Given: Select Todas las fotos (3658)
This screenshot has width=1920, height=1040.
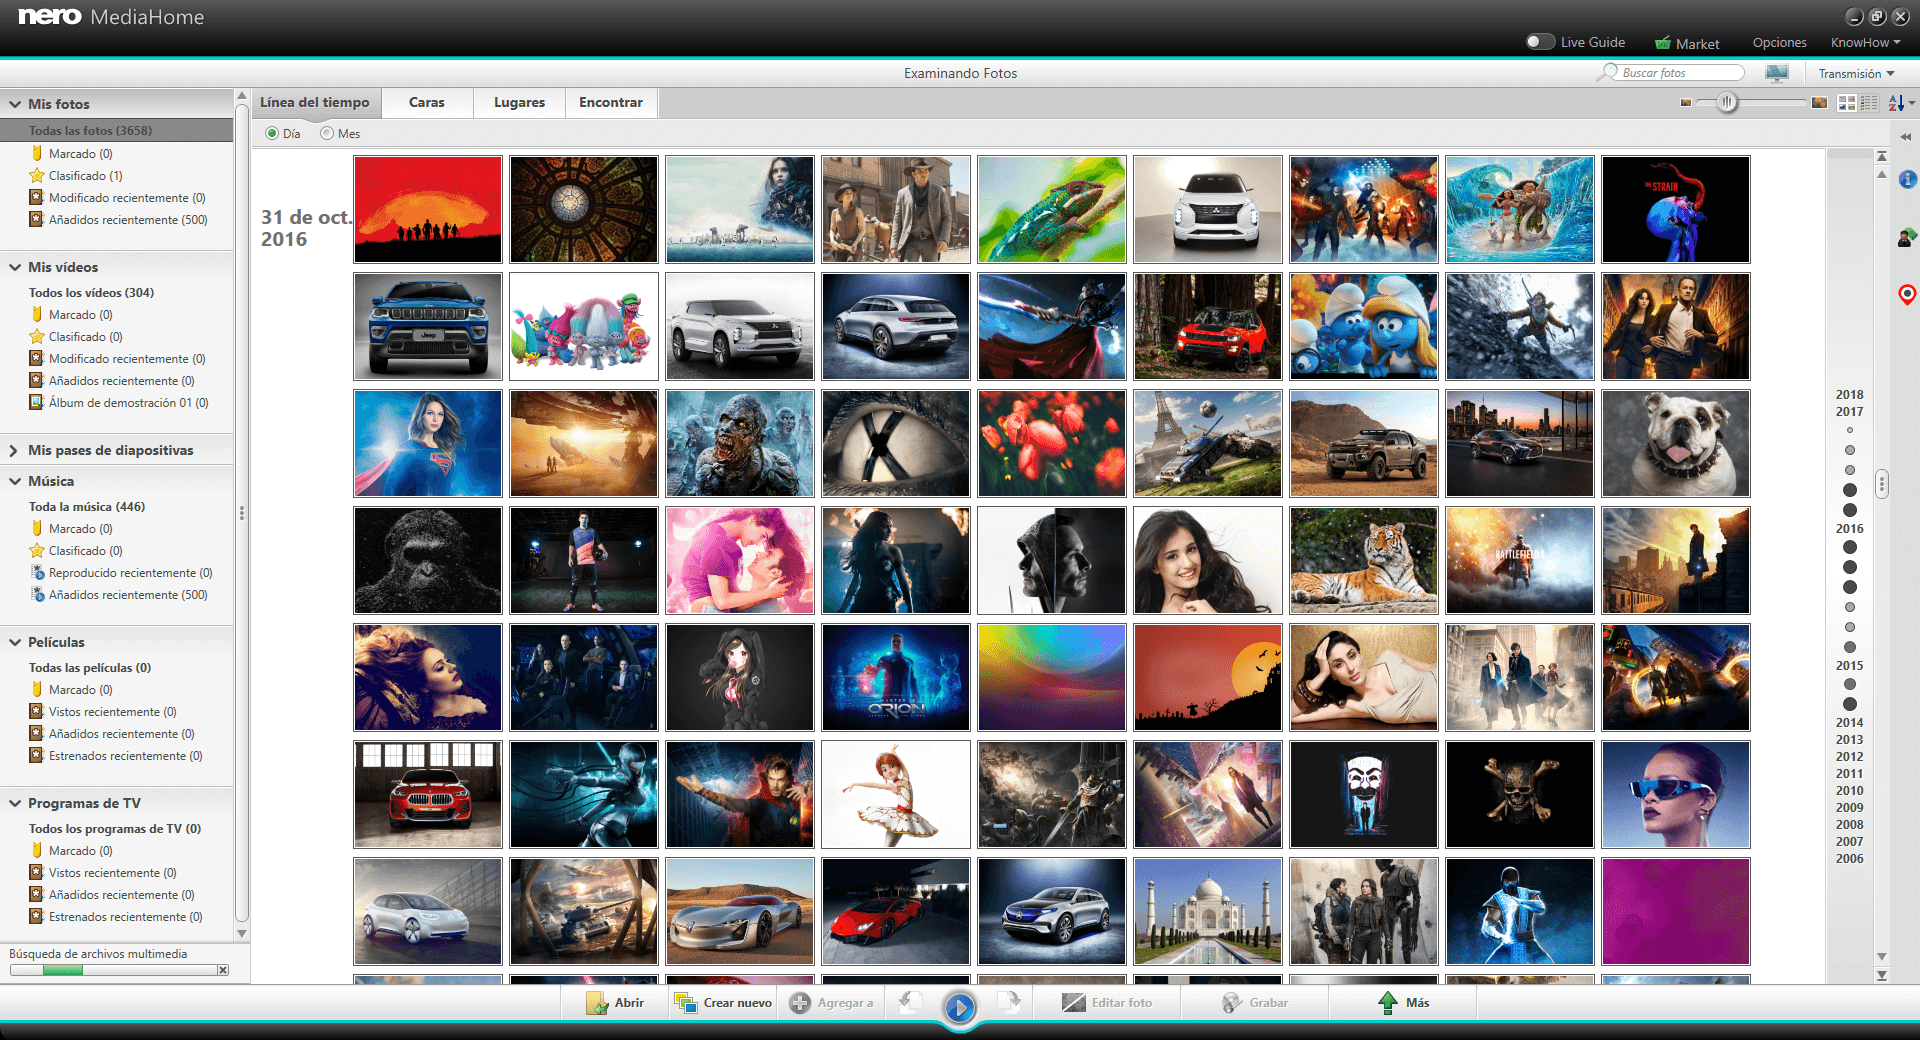Looking at the screenshot, I should (x=117, y=130).
